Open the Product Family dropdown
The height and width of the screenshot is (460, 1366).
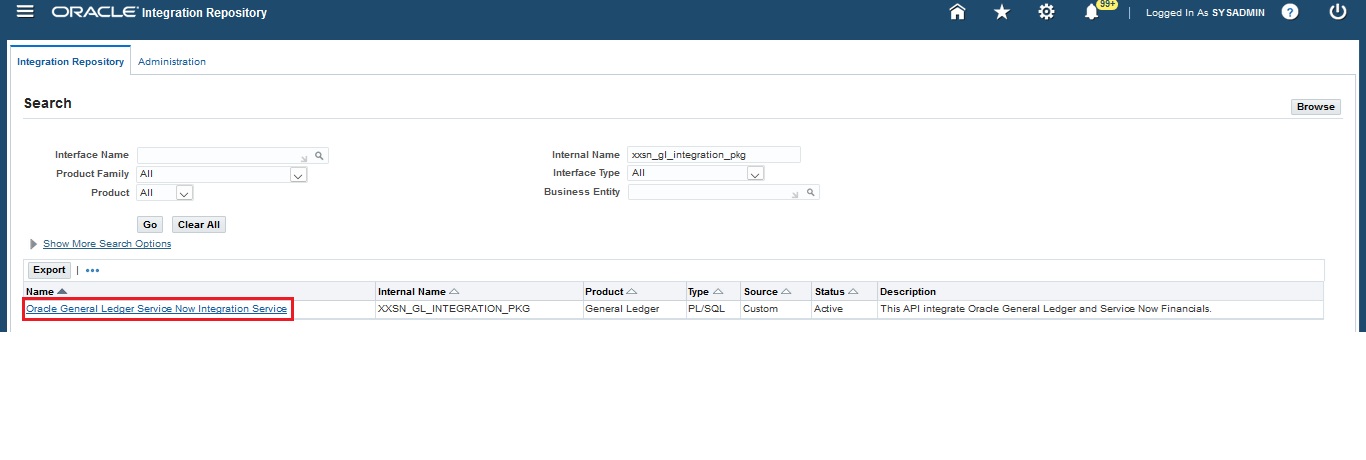pos(222,174)
